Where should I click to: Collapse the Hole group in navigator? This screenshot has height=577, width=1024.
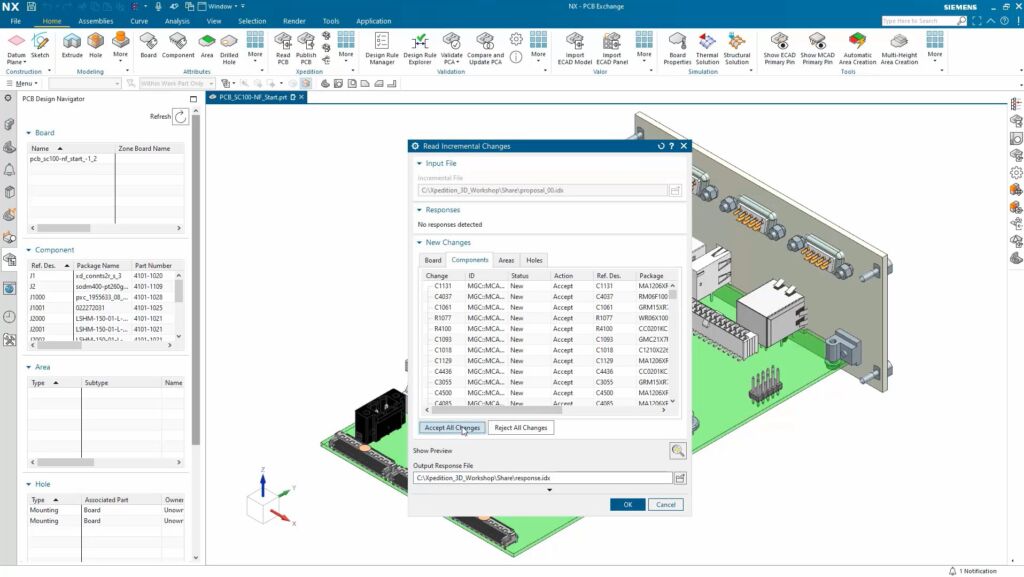click(x=29, y=484)
